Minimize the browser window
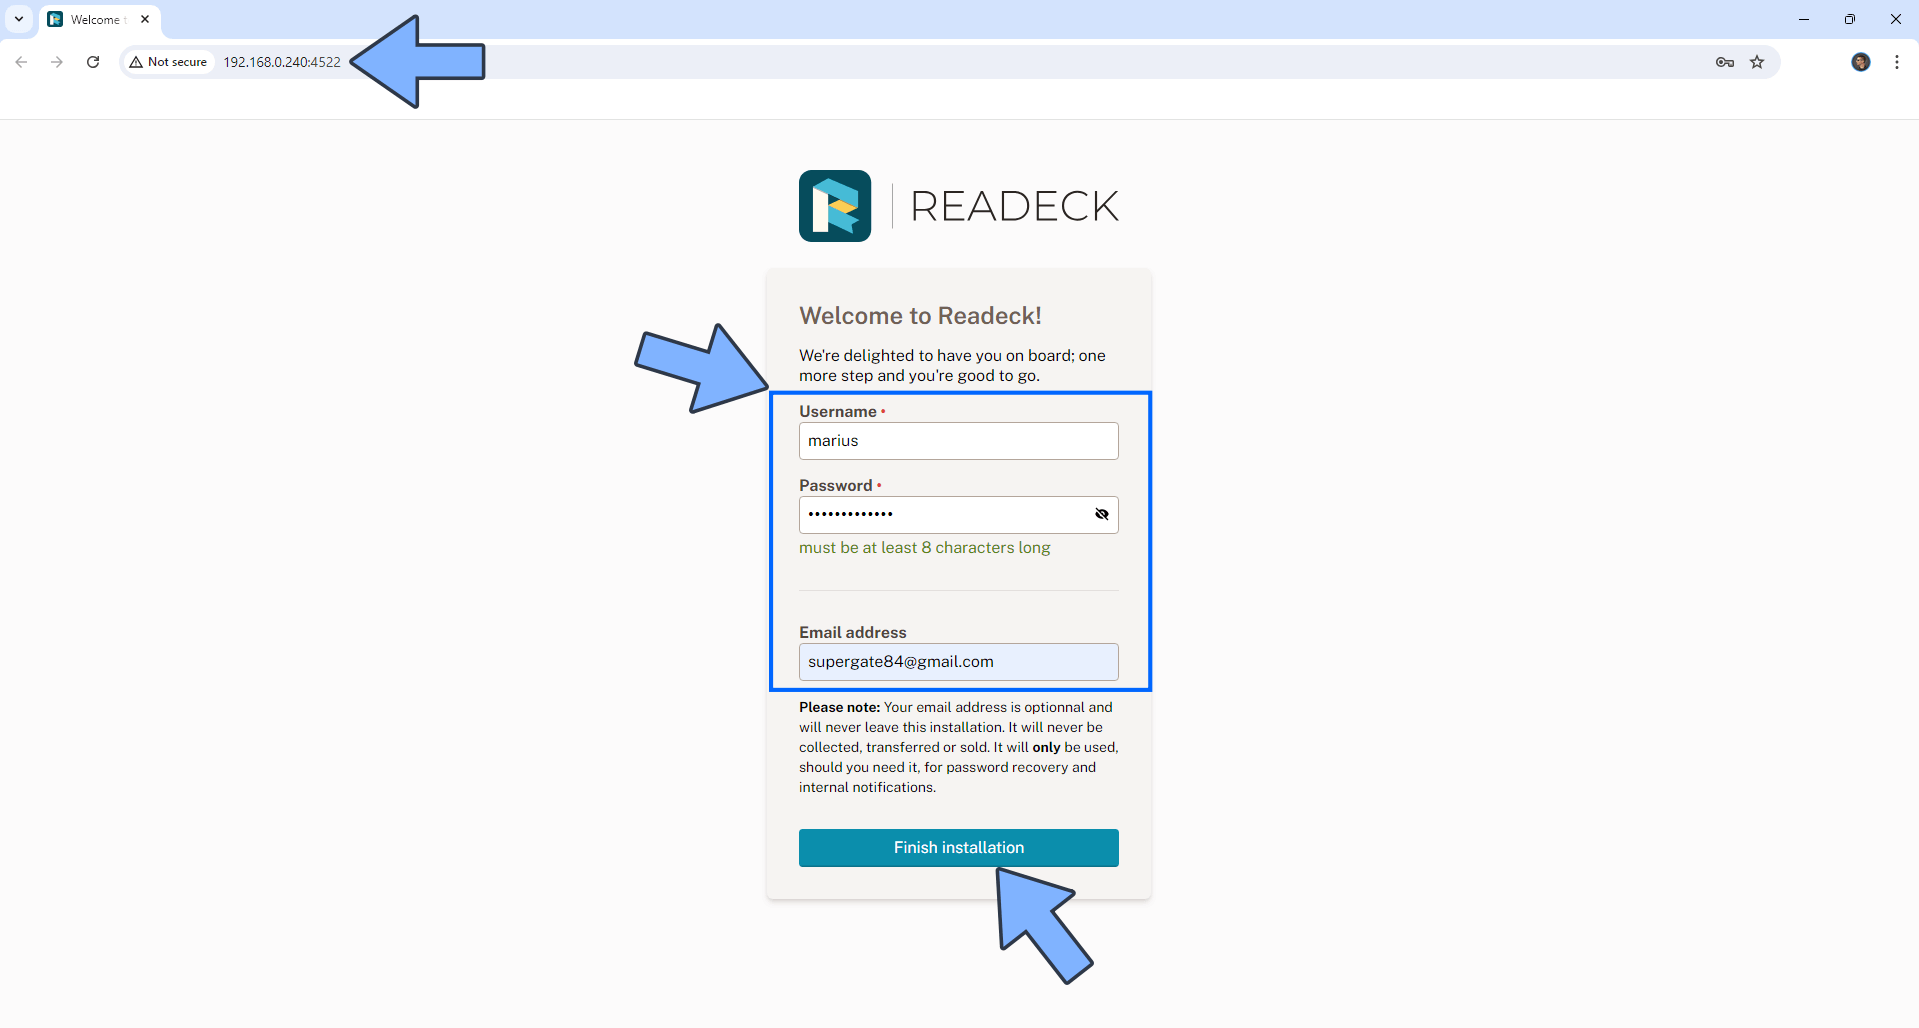Screen dimensions: 1919x1028 1804,19
